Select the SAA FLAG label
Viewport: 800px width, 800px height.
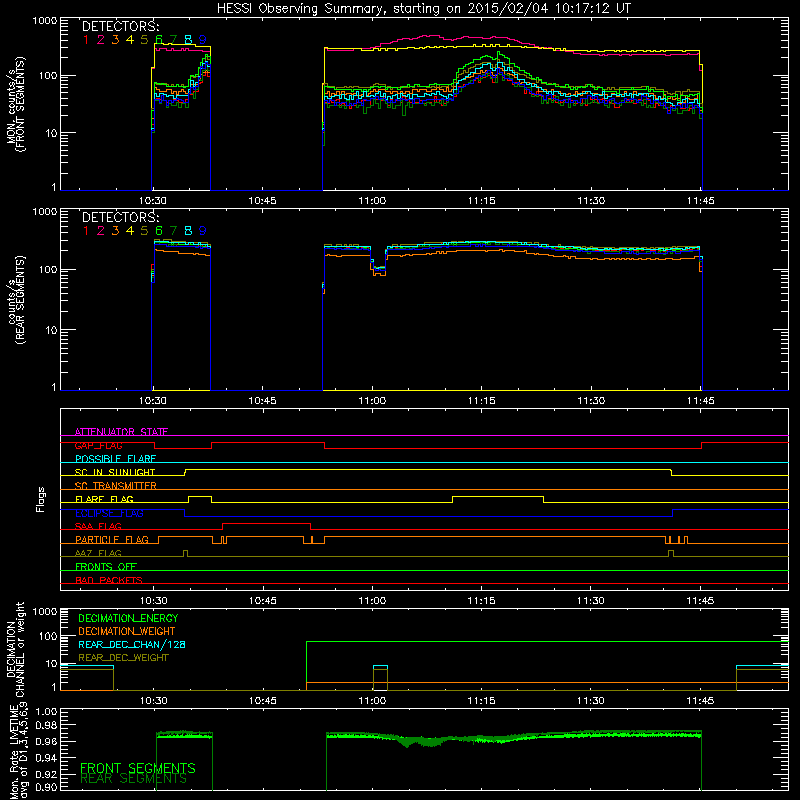98,526
